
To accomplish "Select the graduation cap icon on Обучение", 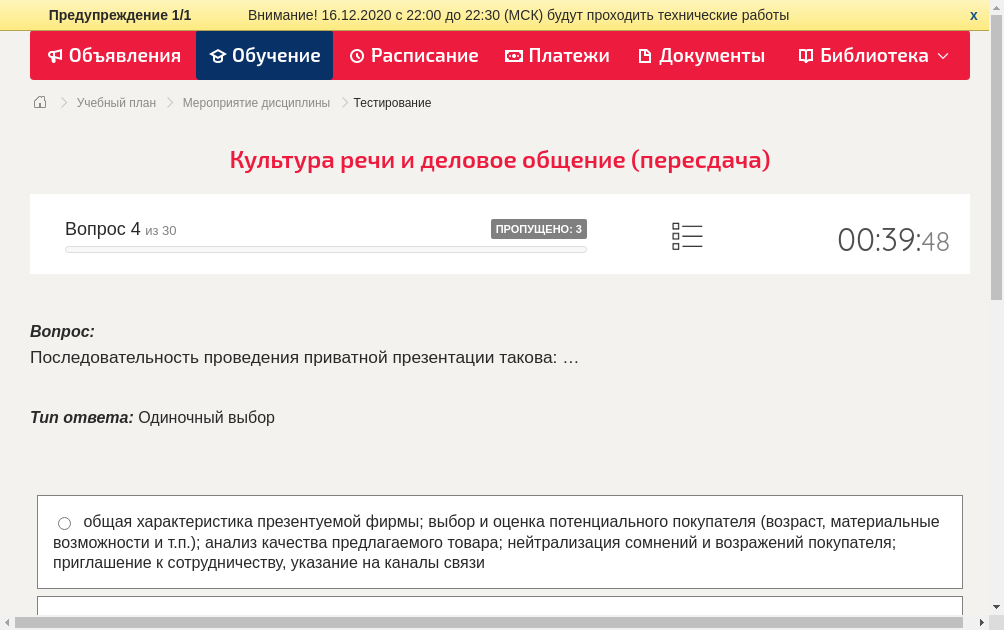I will coord(219,56).
